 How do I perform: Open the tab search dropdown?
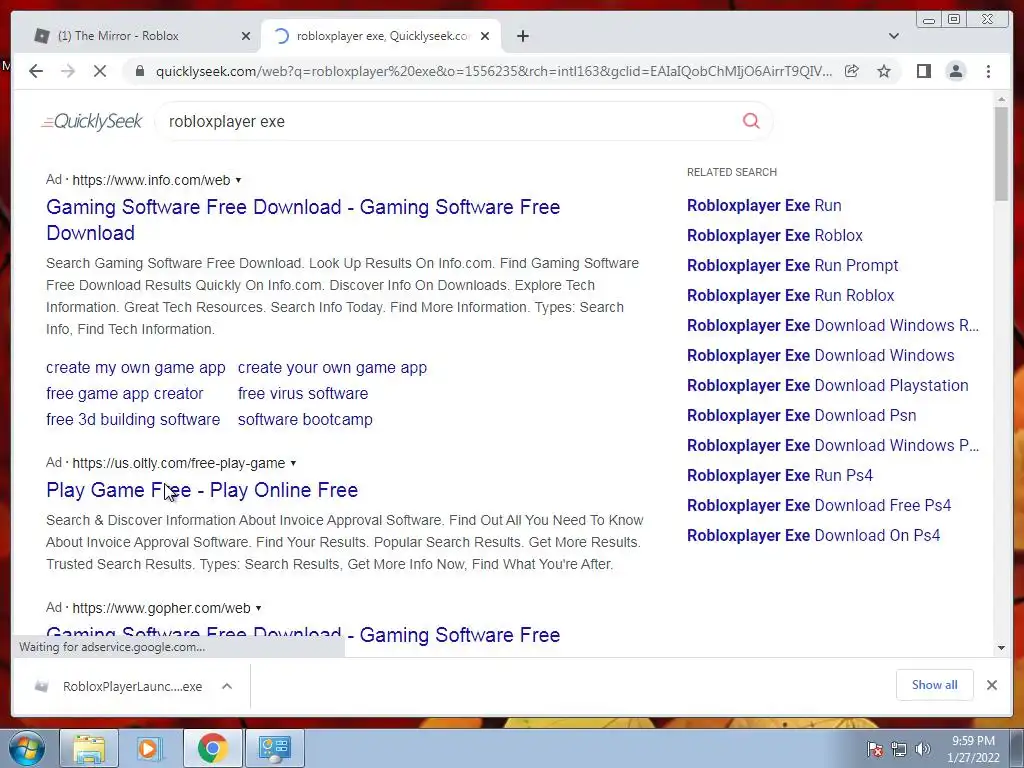pyautogui.click(x=894, y=36)
